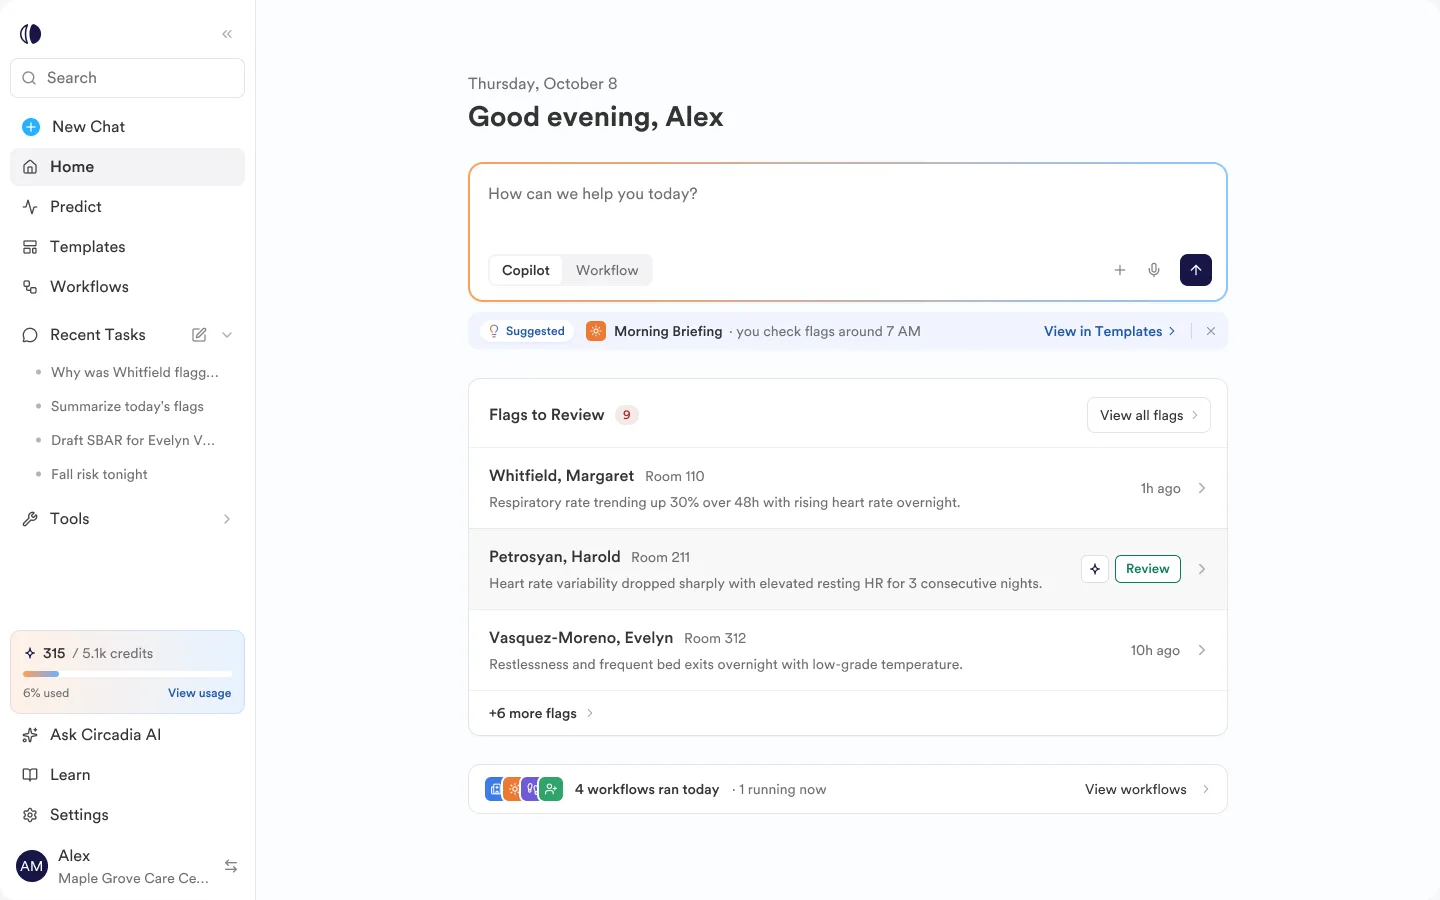Click the View usage link
This screenshot has width=1440, height=900.
(x=199, y=693)
